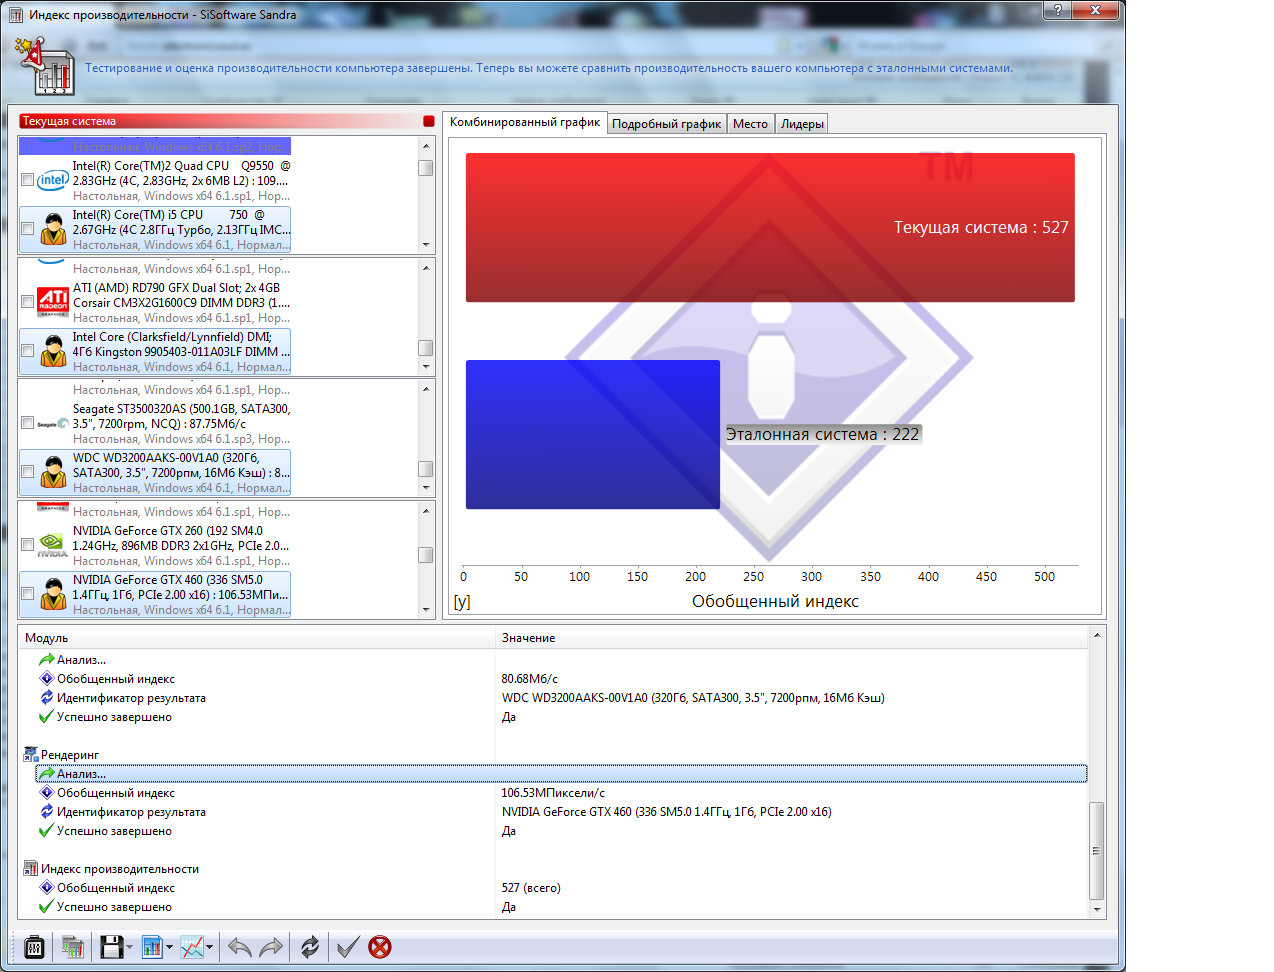Click the red square marker in Текущая система header
This screenshot has height=972, width=1274.
tap(429, 121)
